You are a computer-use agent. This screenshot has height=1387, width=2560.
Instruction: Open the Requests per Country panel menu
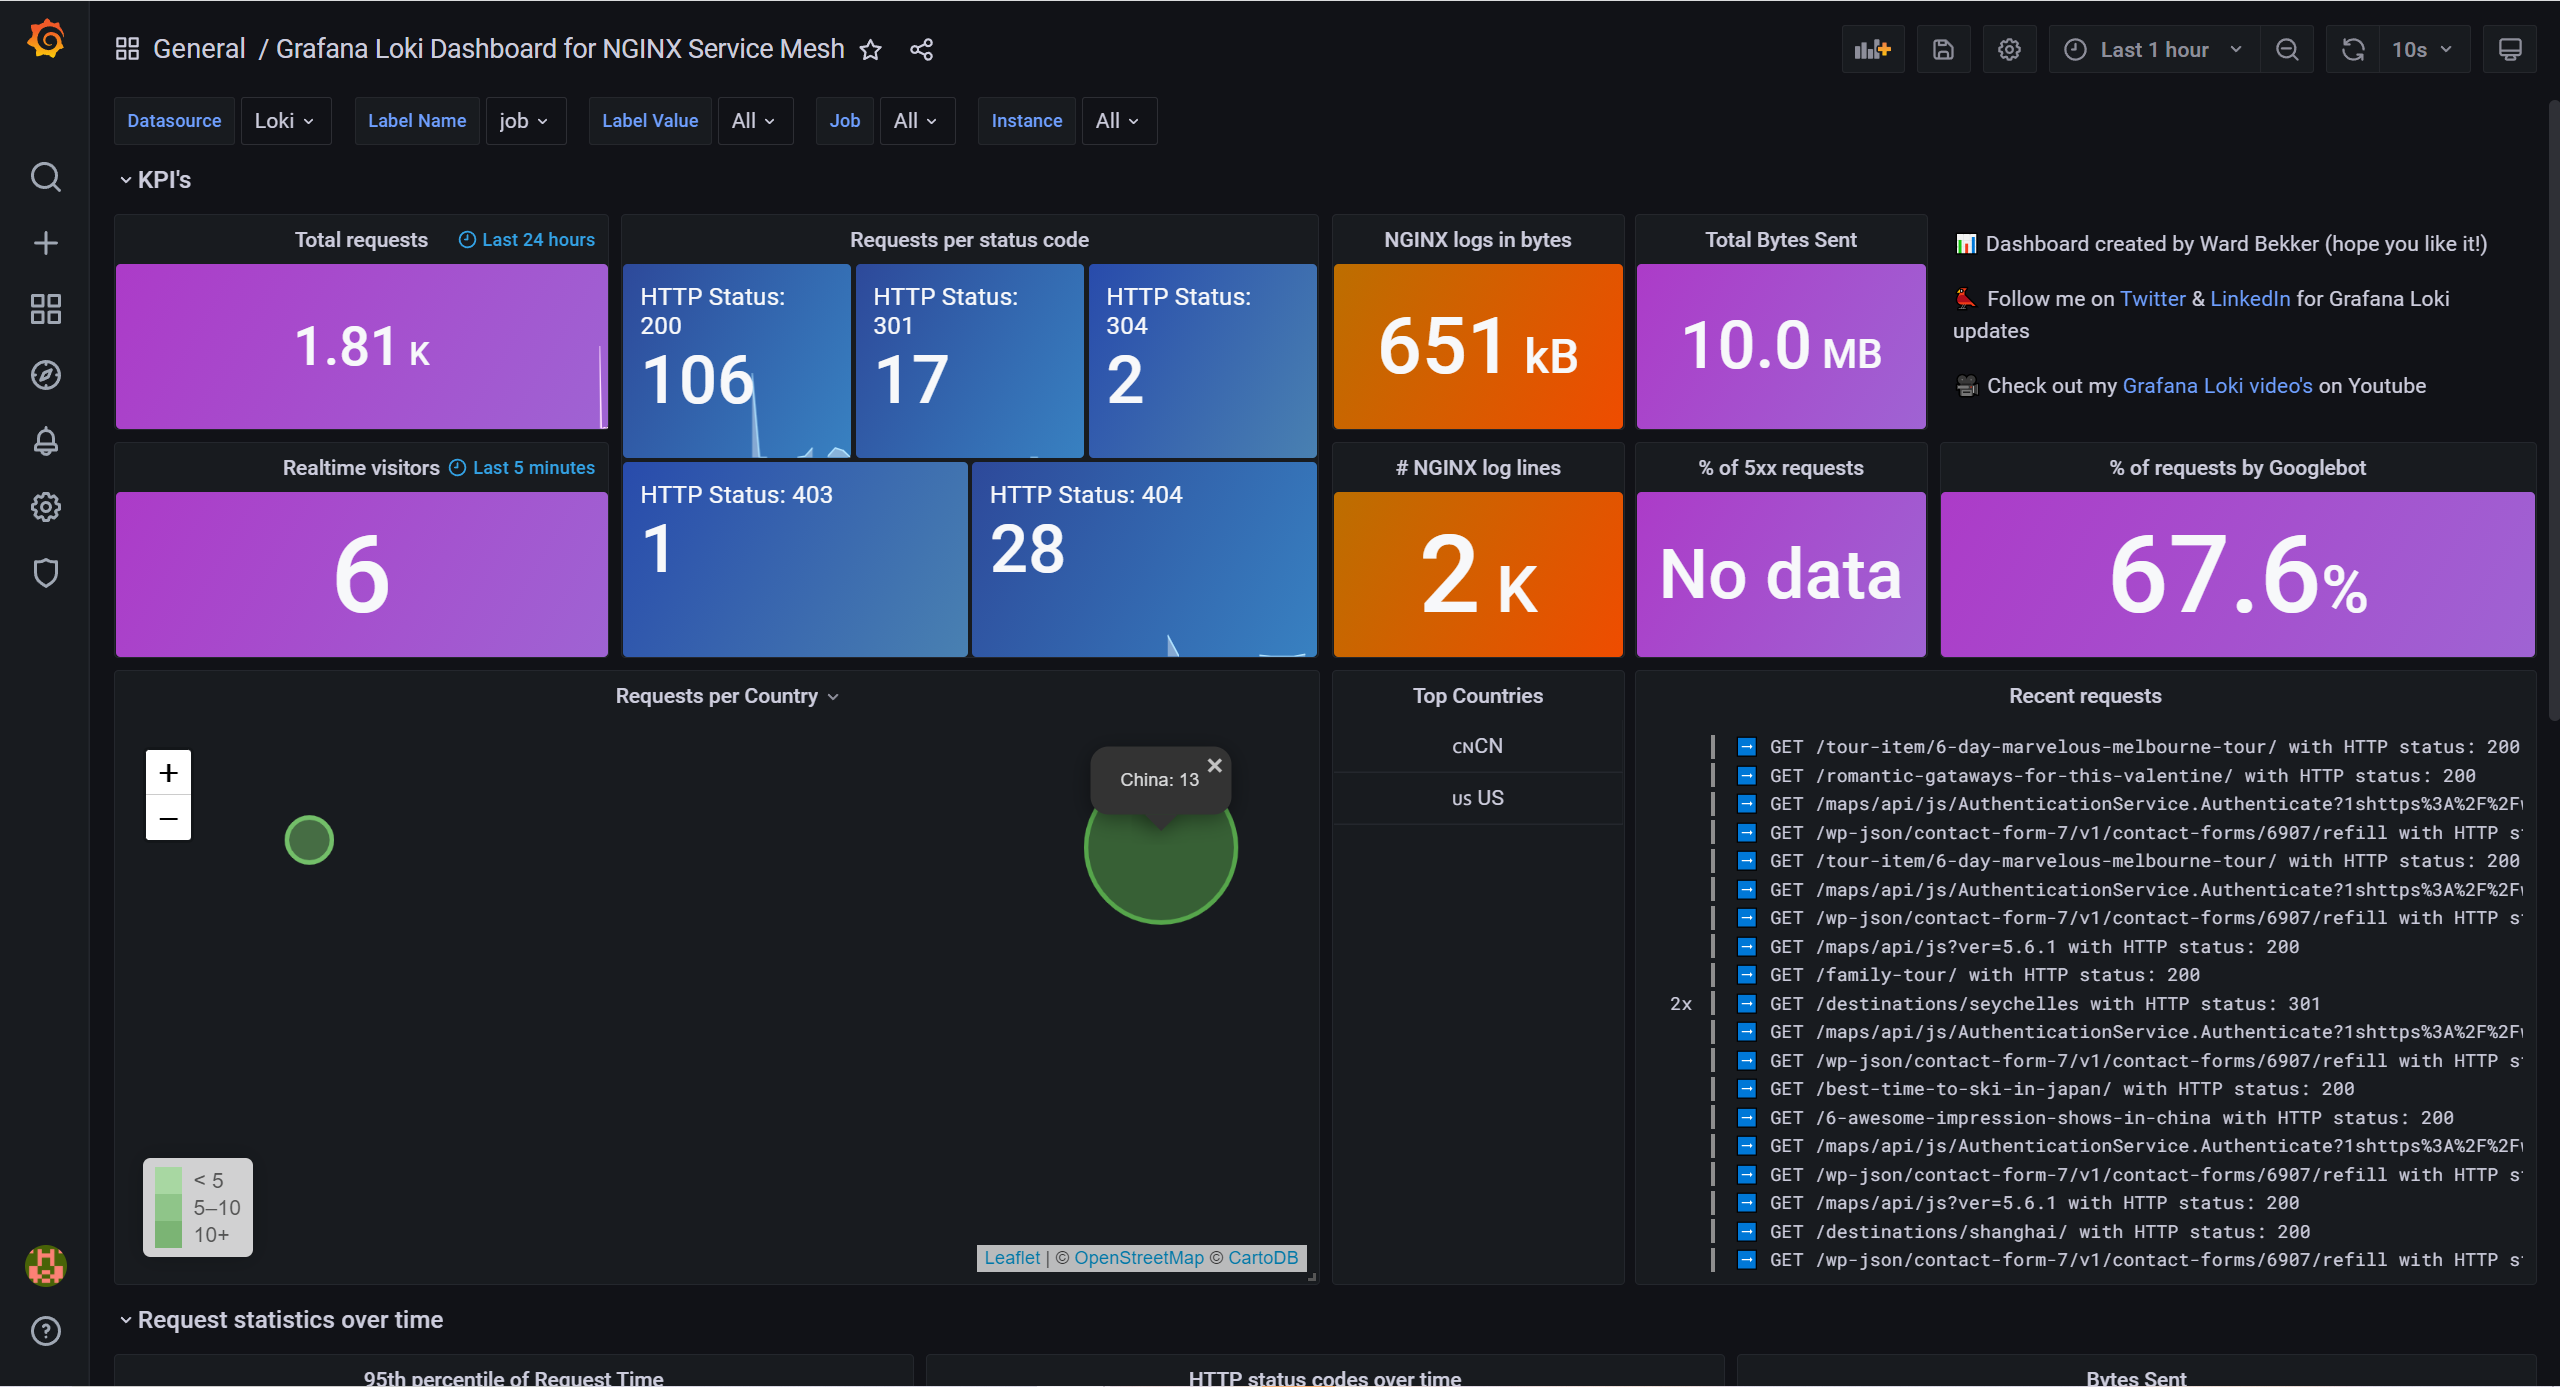tap(727, 696)
